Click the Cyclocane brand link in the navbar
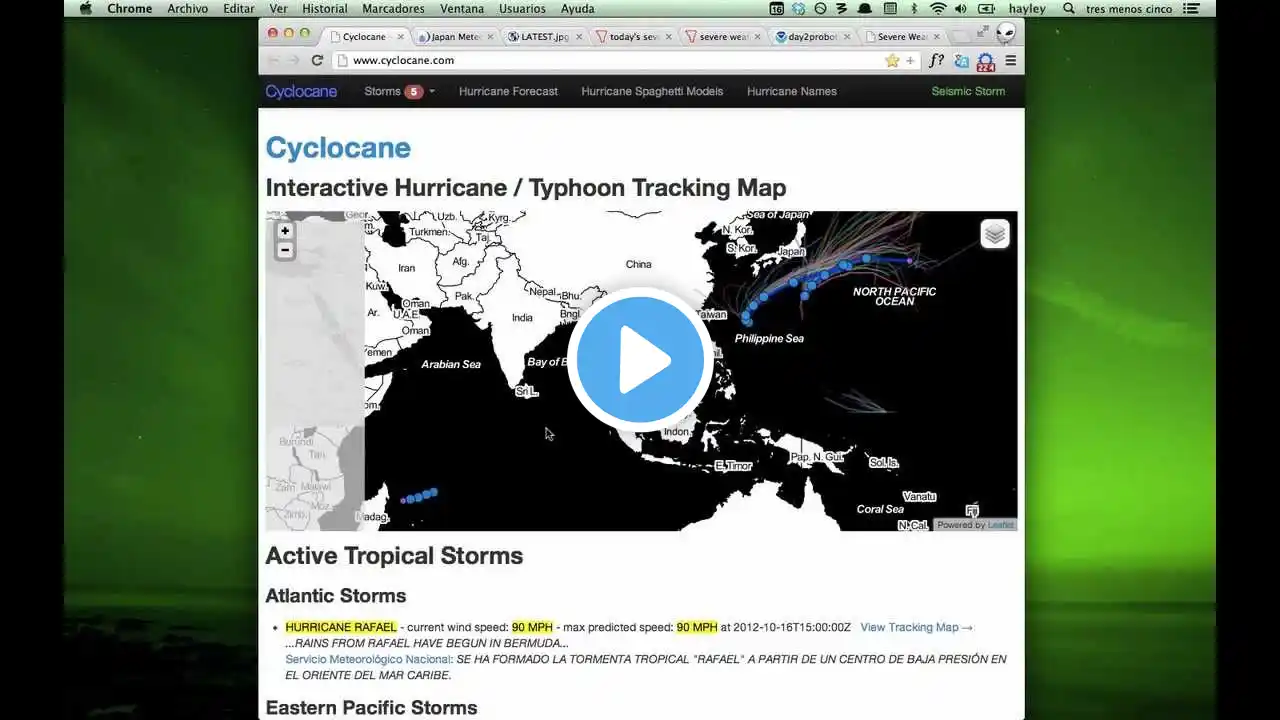This screenshot has width=1280, height=720. click(x=301, y=91)
